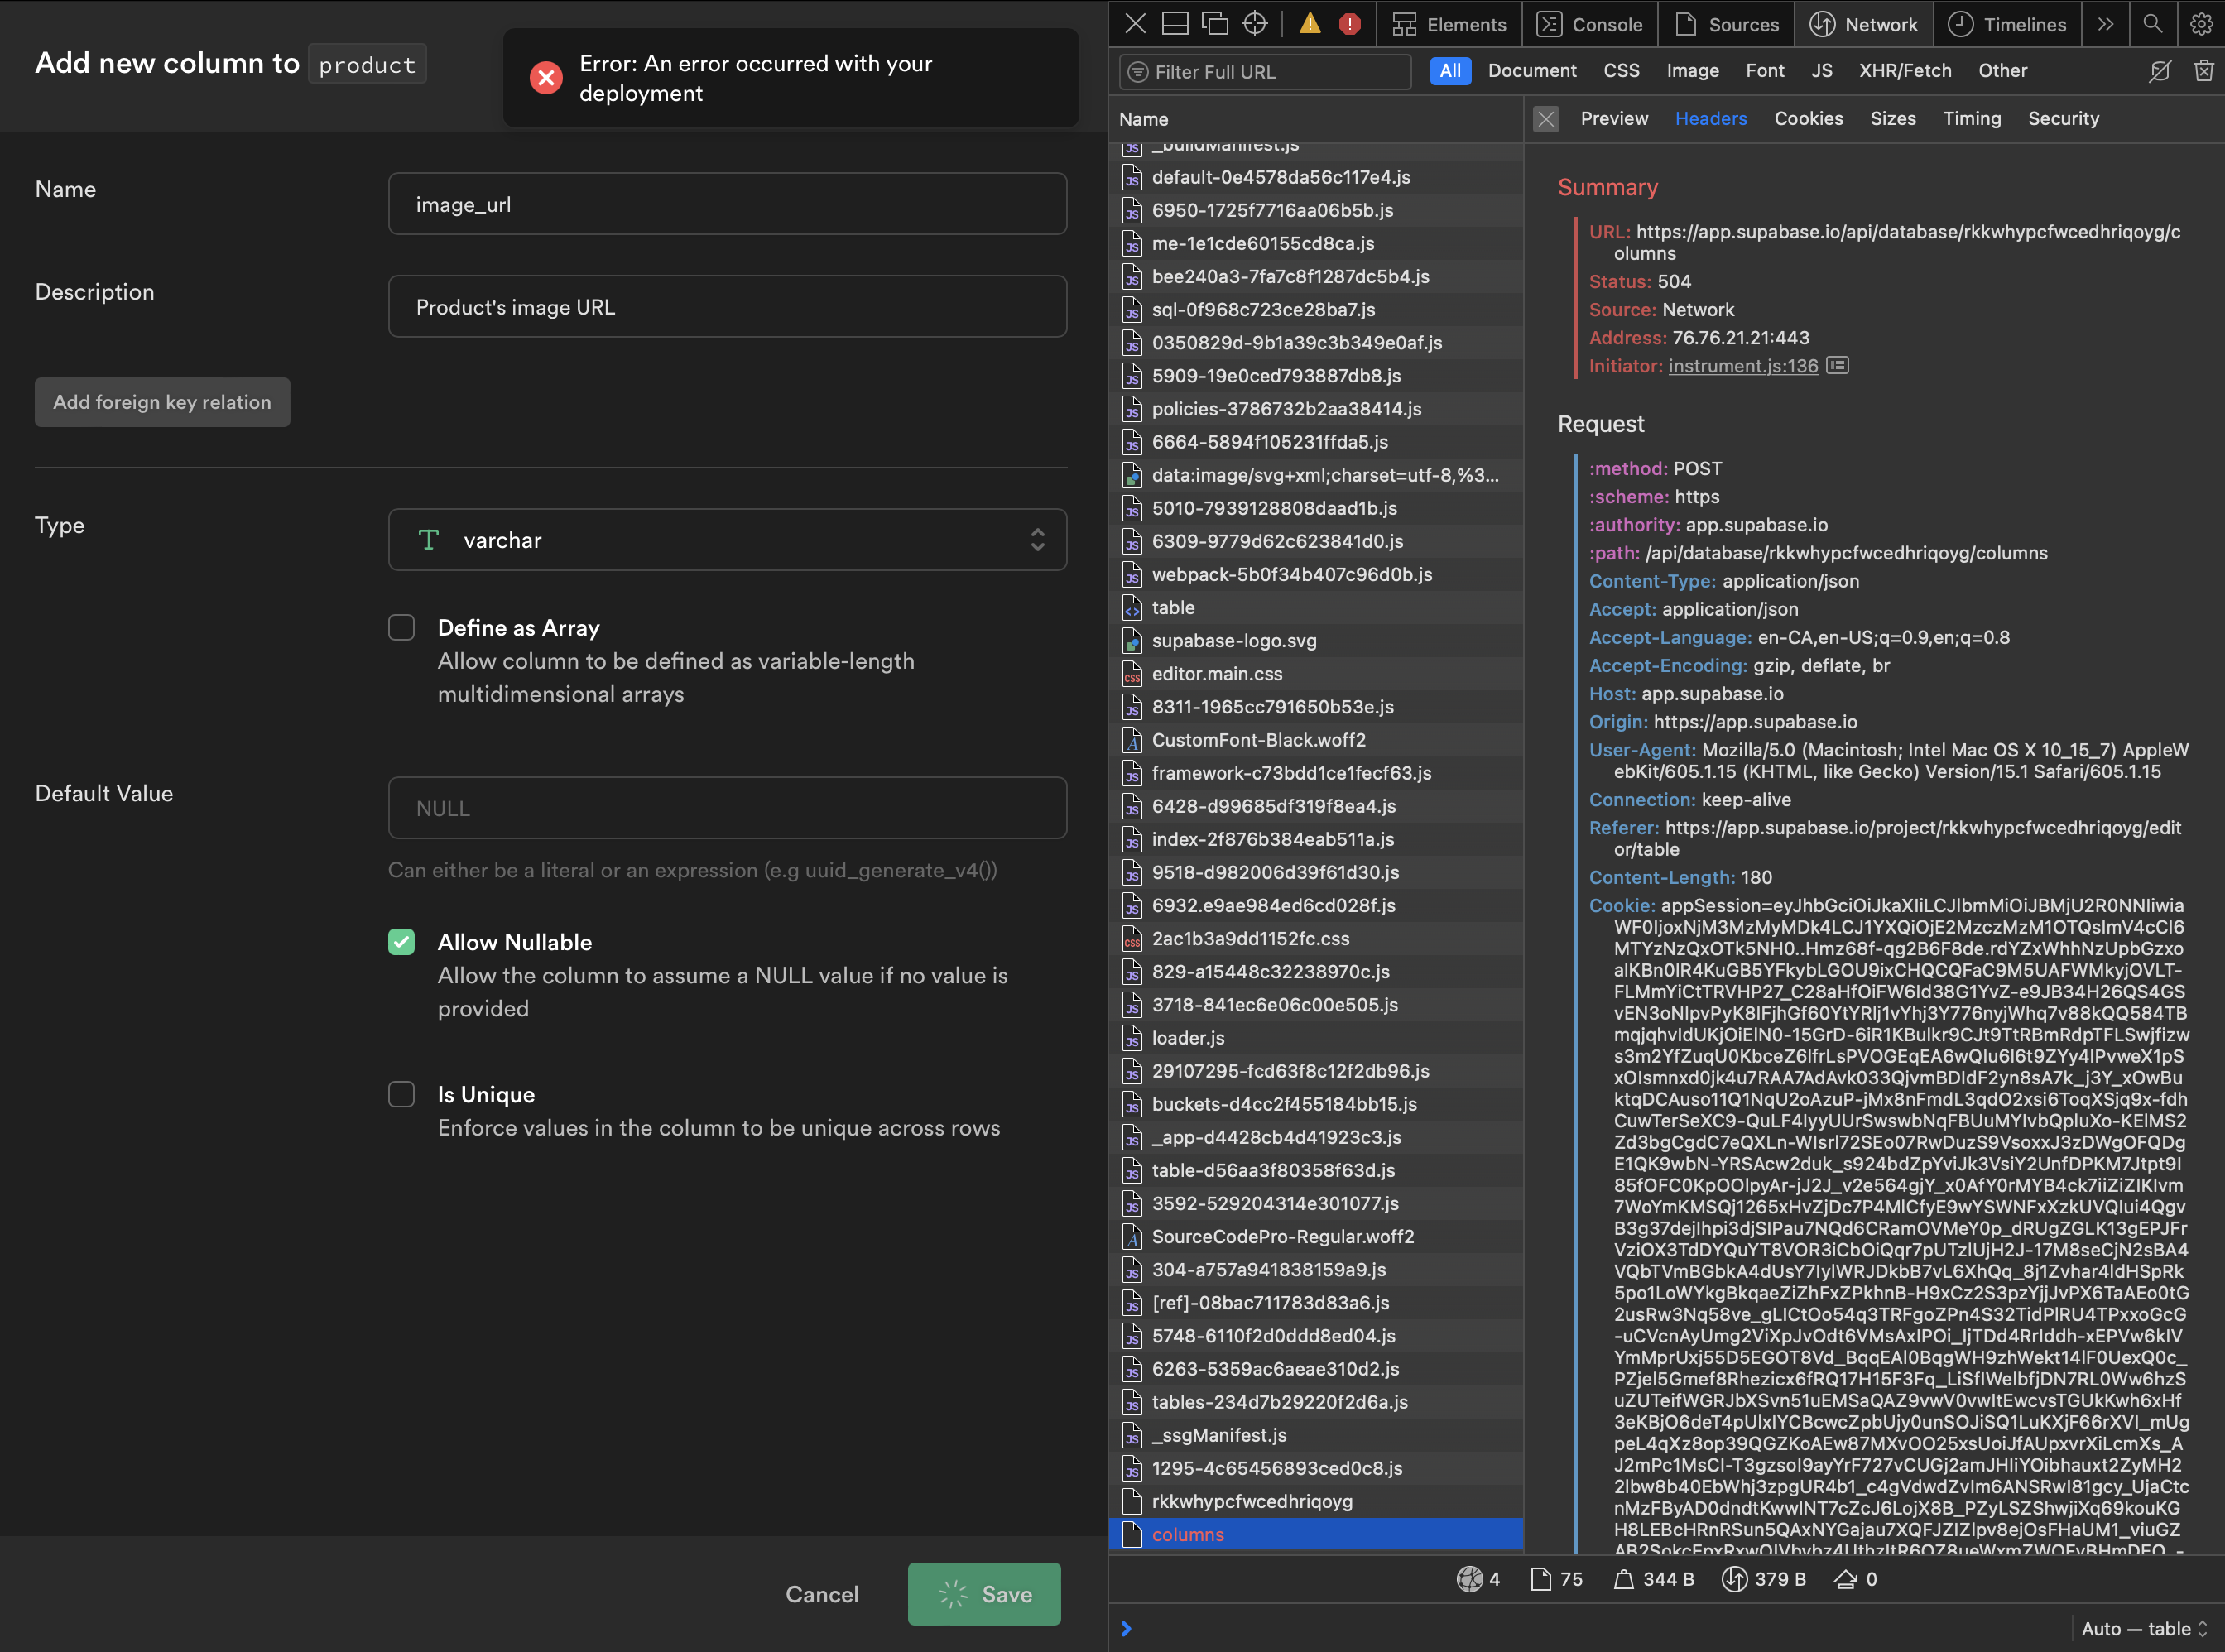Dismiss deployment error red X icon
This screenshot has width=2225, height=1652.
(546, 78)
